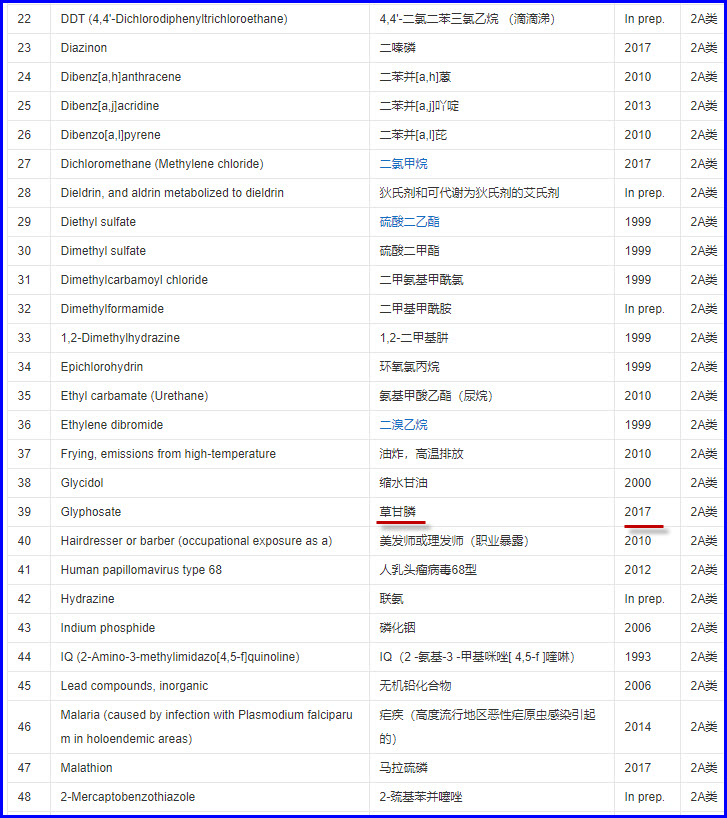This screenshot has height=818, width=727.
Task: Click the Dimethylformamide text
Action: click(x=112, y=309)
